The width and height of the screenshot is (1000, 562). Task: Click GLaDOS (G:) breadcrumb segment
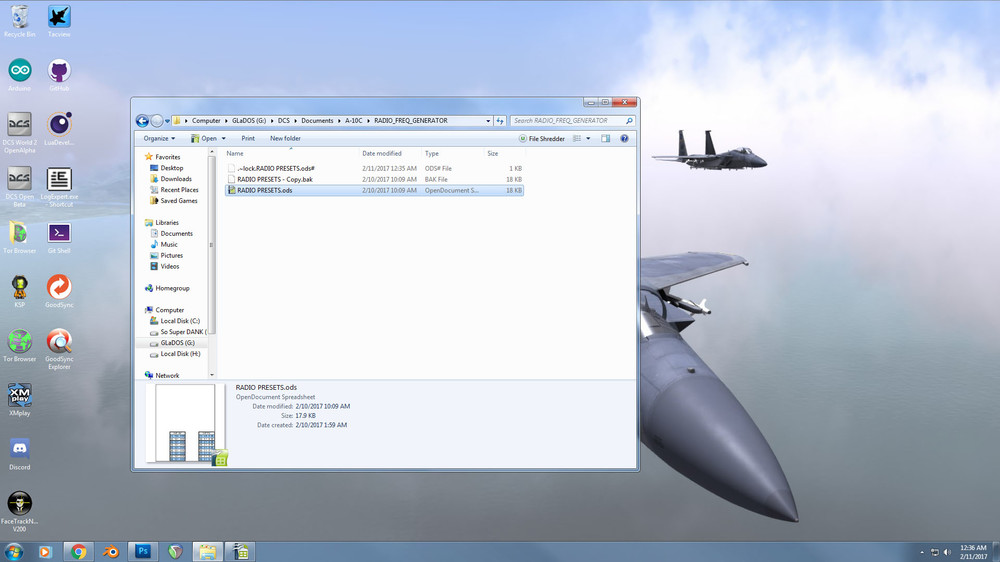pos(249,121)
